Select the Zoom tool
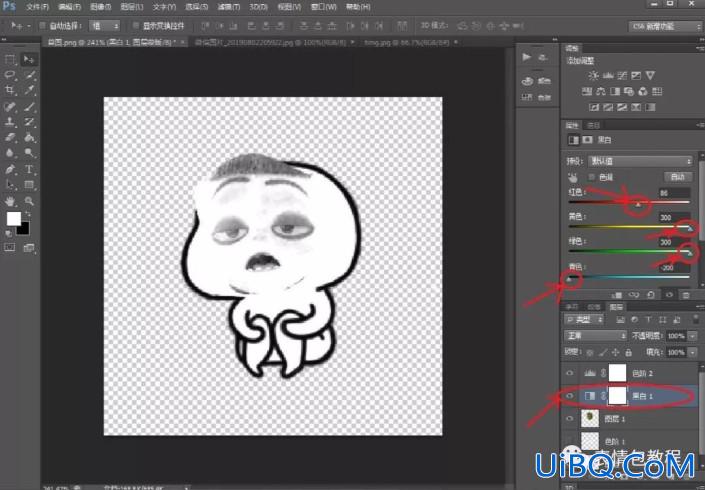This screenshot has height=490, width=705. click(x=29, y=201)
